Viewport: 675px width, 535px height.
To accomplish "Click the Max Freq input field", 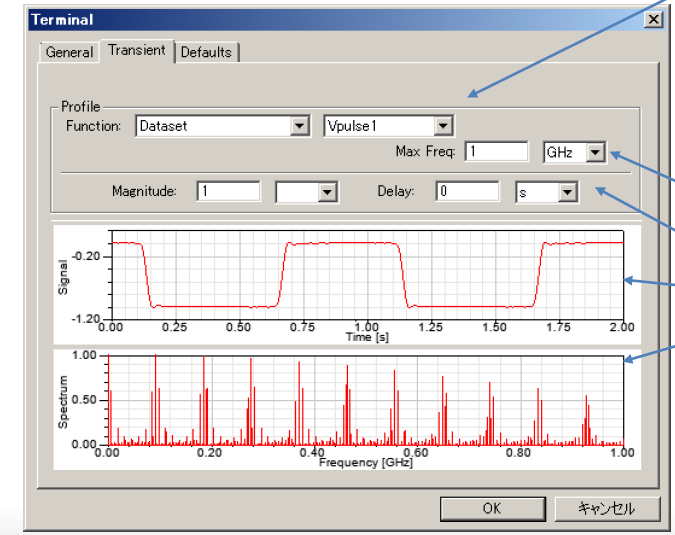I will tap(496, 152).
